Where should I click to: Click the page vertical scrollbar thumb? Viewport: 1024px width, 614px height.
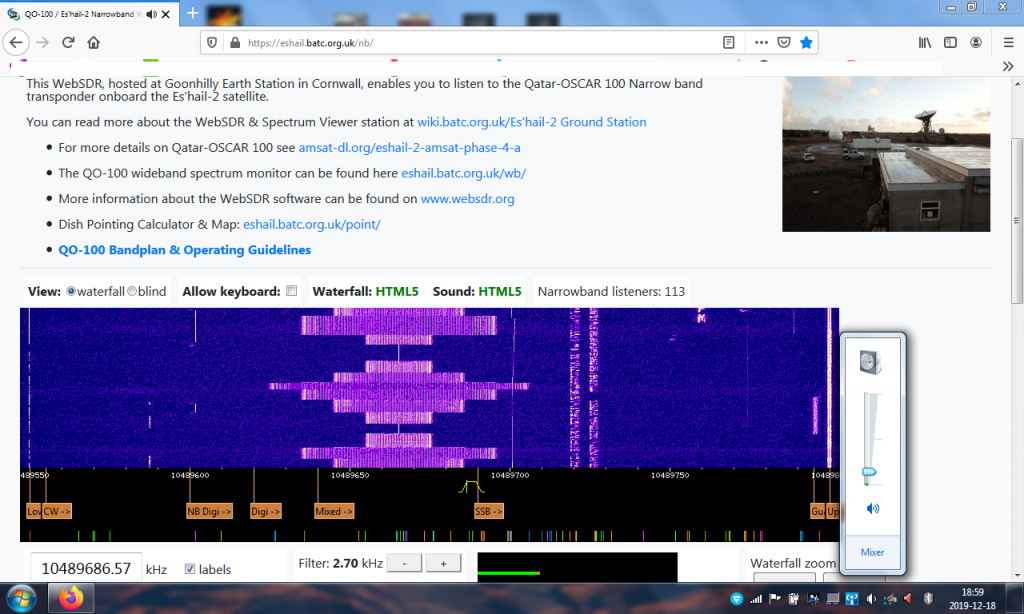pyautogui.click(x=1017, y=221)
